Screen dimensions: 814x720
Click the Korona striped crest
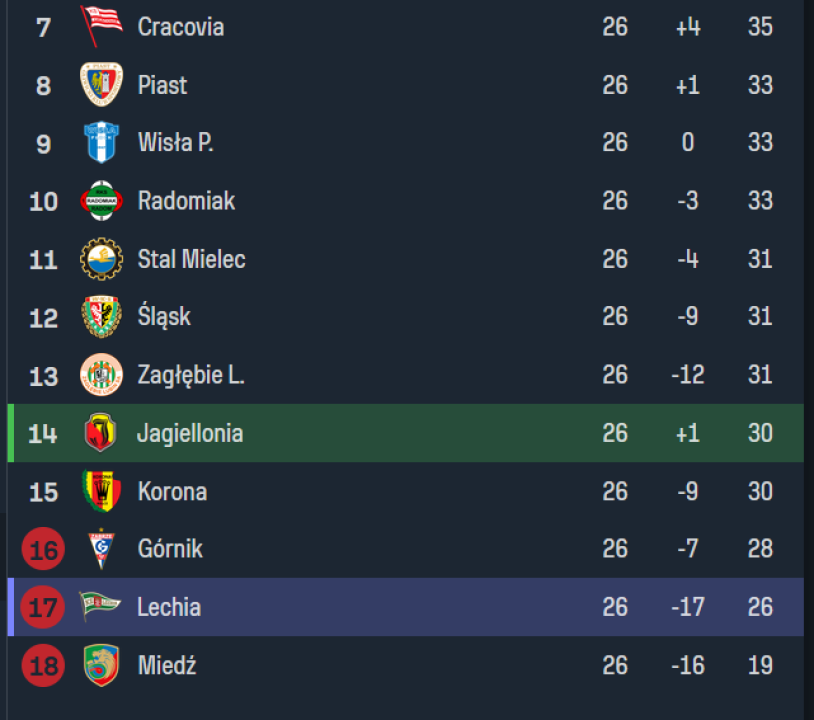(101, 491)
